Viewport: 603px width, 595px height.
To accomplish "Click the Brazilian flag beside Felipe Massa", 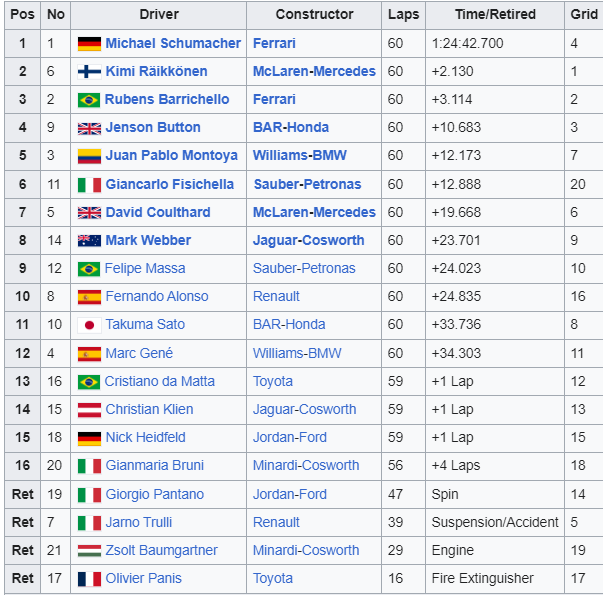I will point(89,269).
